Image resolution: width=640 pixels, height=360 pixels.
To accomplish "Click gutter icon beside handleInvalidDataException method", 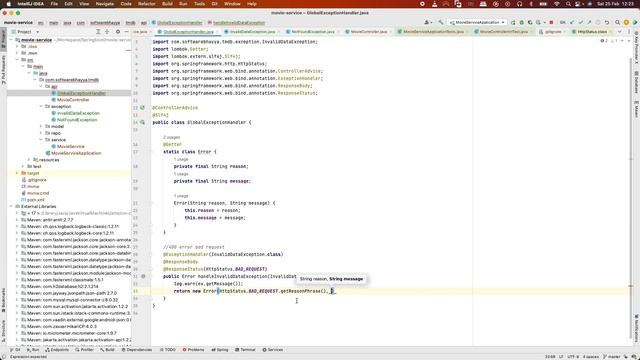I will [143, 276].
